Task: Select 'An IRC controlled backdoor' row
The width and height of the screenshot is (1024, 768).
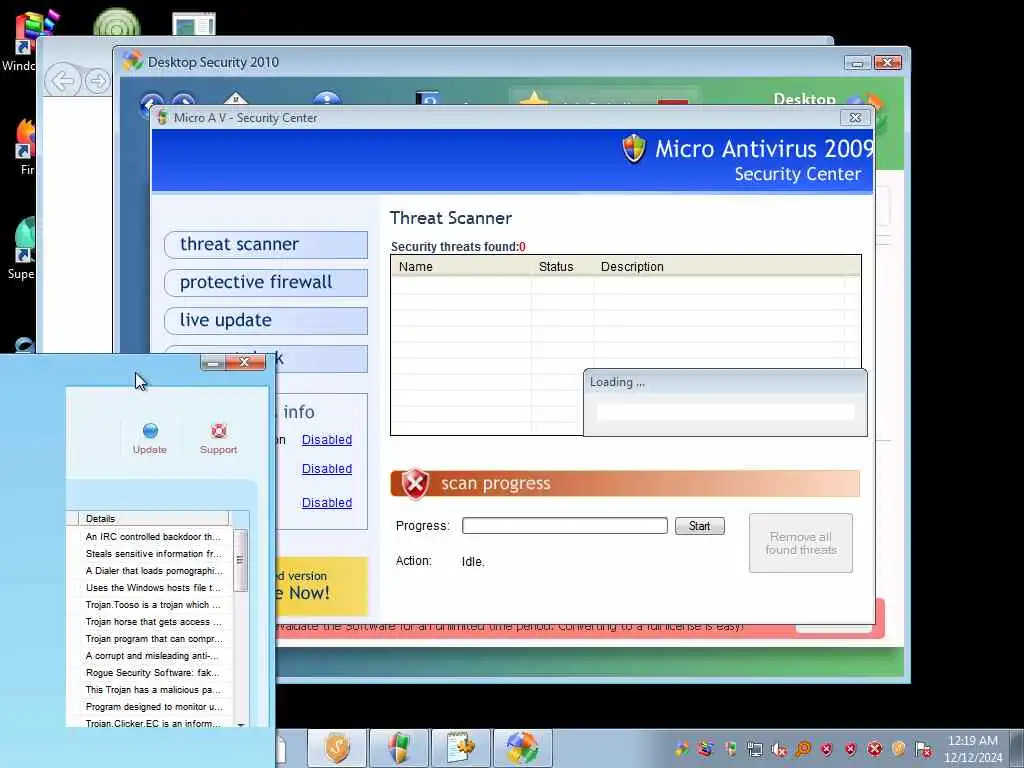Action: [x=153, y=536]
